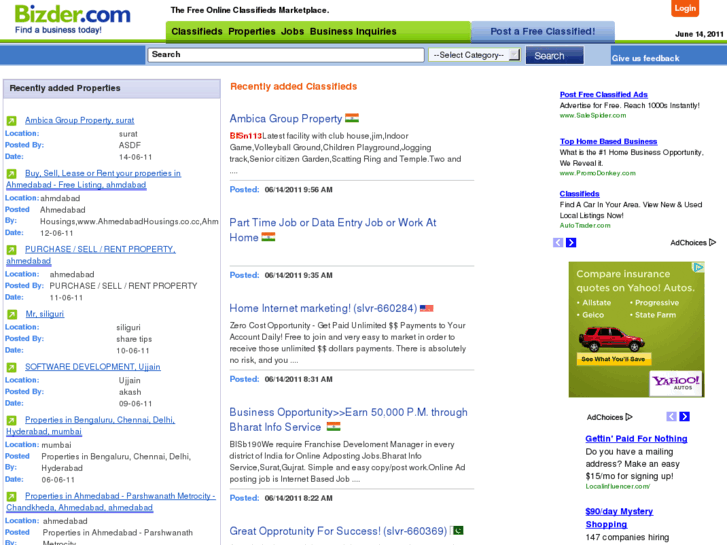Image resolution: width=727 pixels, height=545 pixels.
Task: Click LocalInfluencer.com URL
Action: pyautogui.click(x=618, y=487)
